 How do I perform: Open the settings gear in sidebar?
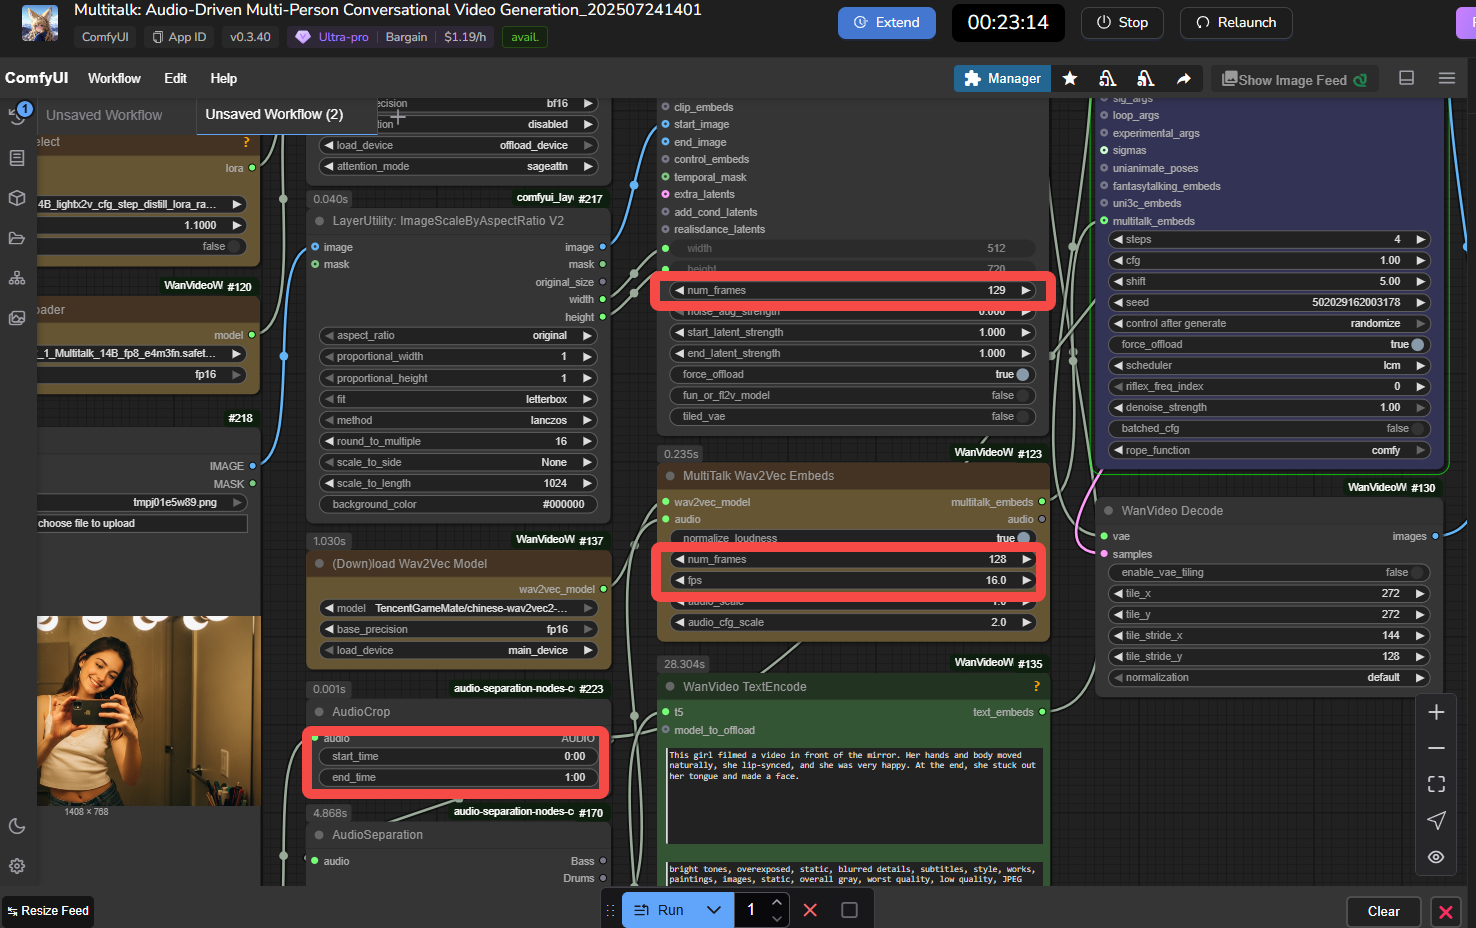click(17, 866)
